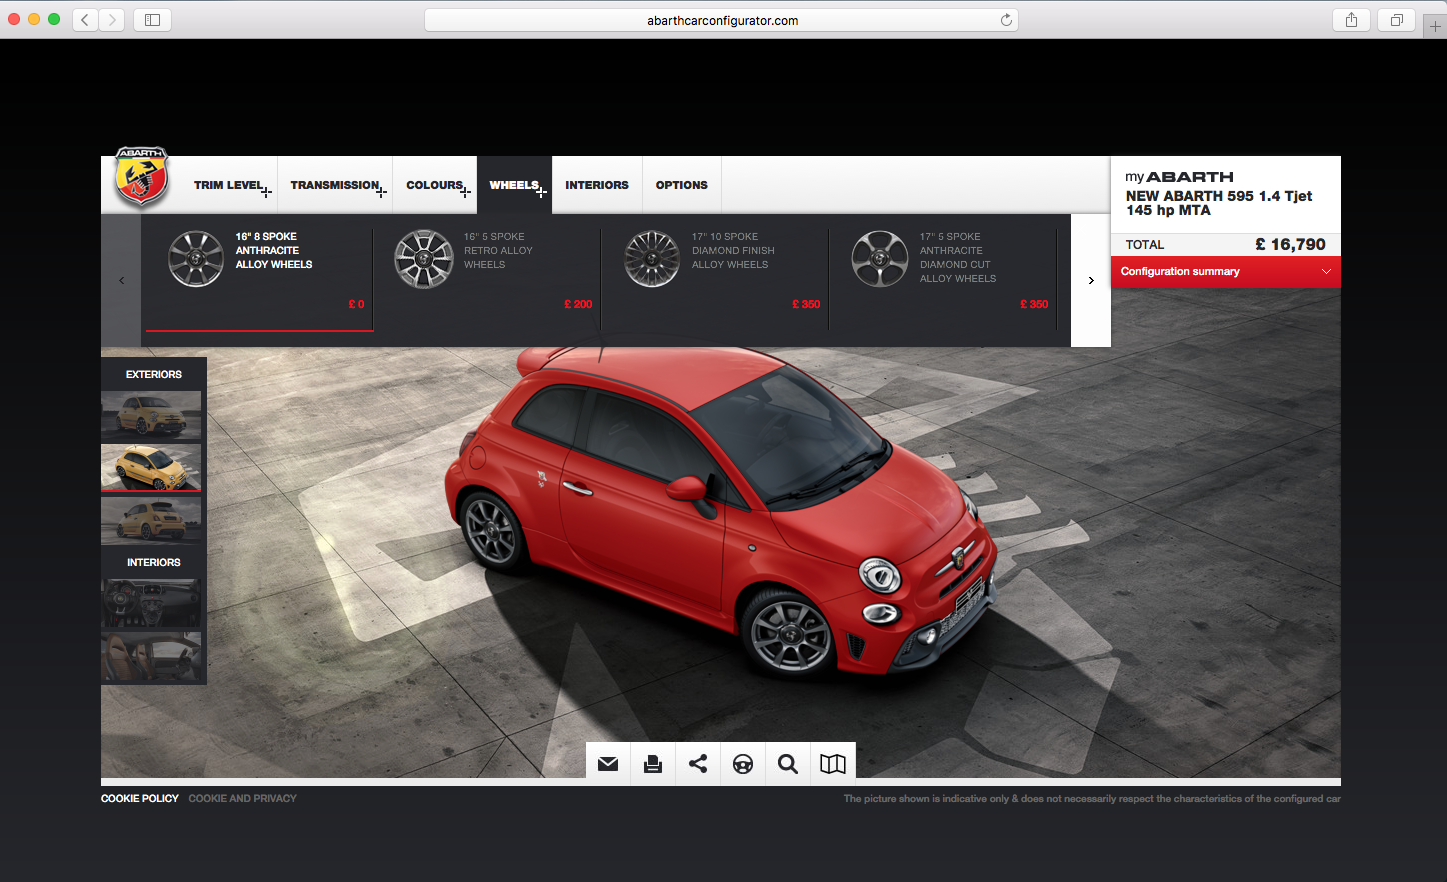This screenshot has height=882, width=1447.
Task: Open the share icon
Action: [x=698, y=764]
